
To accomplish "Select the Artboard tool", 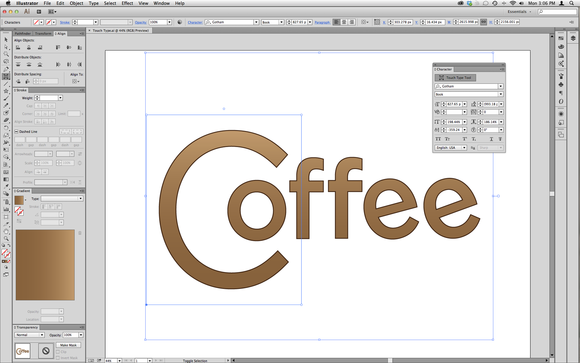I will [x=6, y=216].
